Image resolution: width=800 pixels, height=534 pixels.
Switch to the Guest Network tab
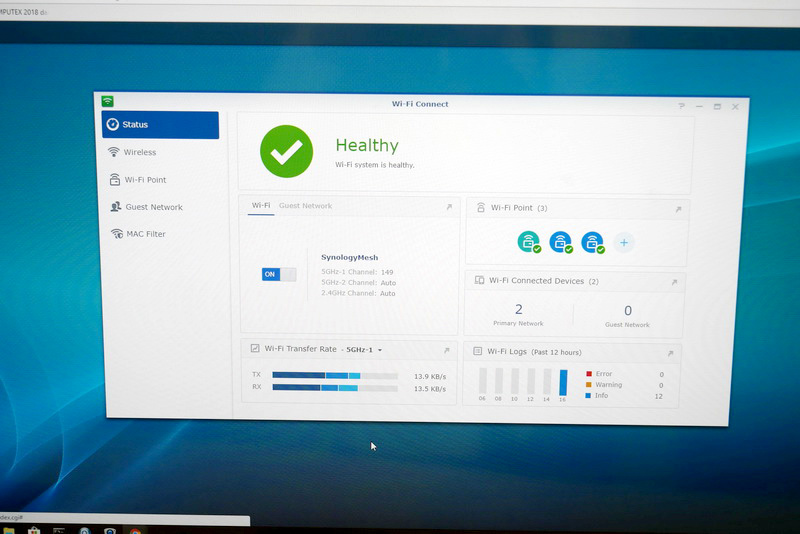(305, 206)
